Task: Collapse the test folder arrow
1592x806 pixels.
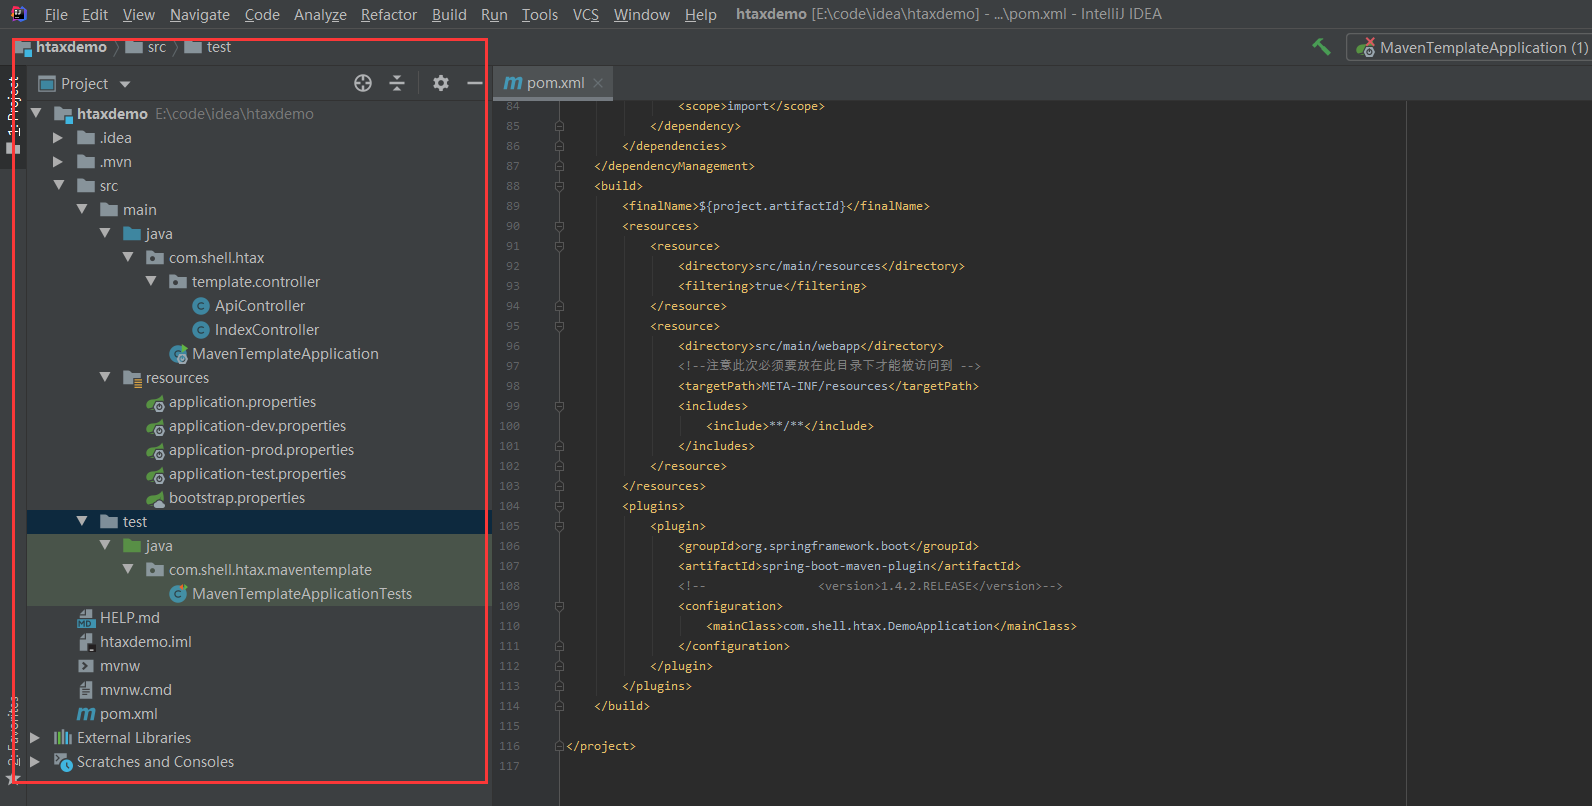Action: point(82,521)
